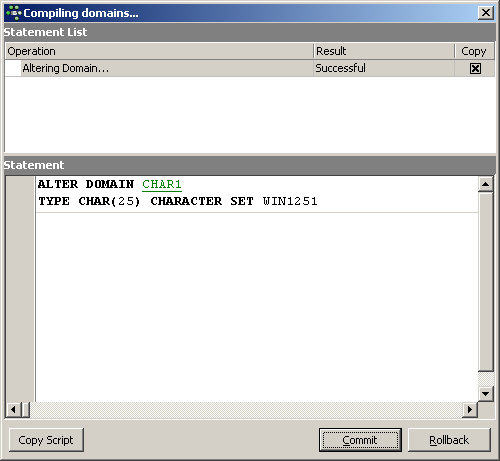Click the Statement List section header
This screenshot has height=461, width=500.
[x=250, y=32]
